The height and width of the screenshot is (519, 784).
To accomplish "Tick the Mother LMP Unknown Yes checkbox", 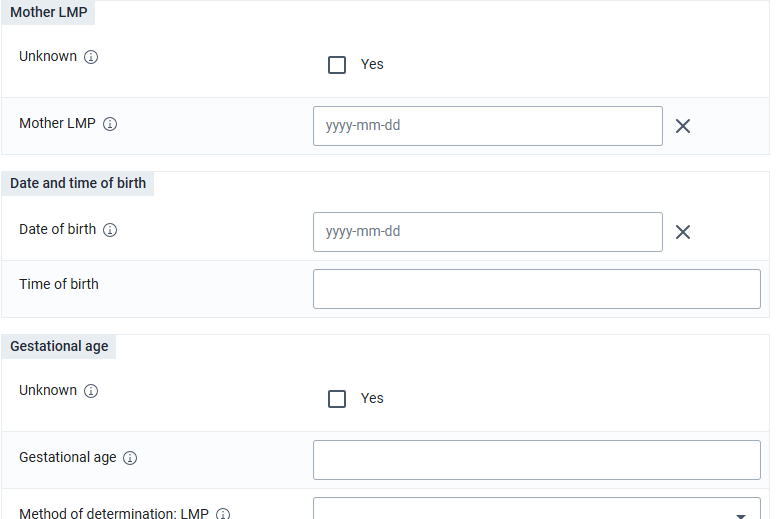I will [337, 65].
